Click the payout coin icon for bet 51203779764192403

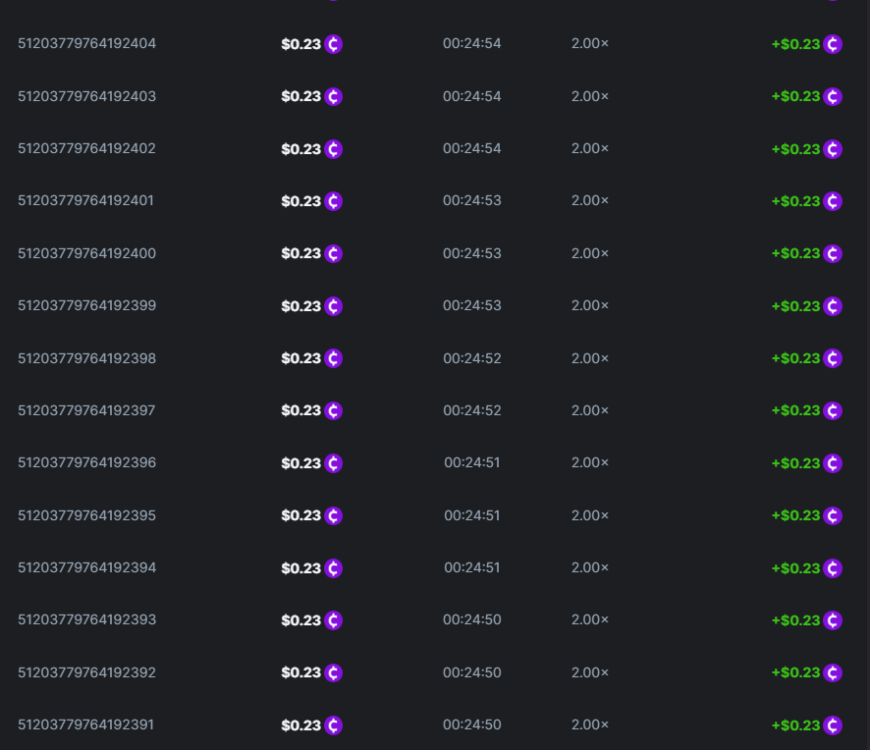[x=832, y=97]
